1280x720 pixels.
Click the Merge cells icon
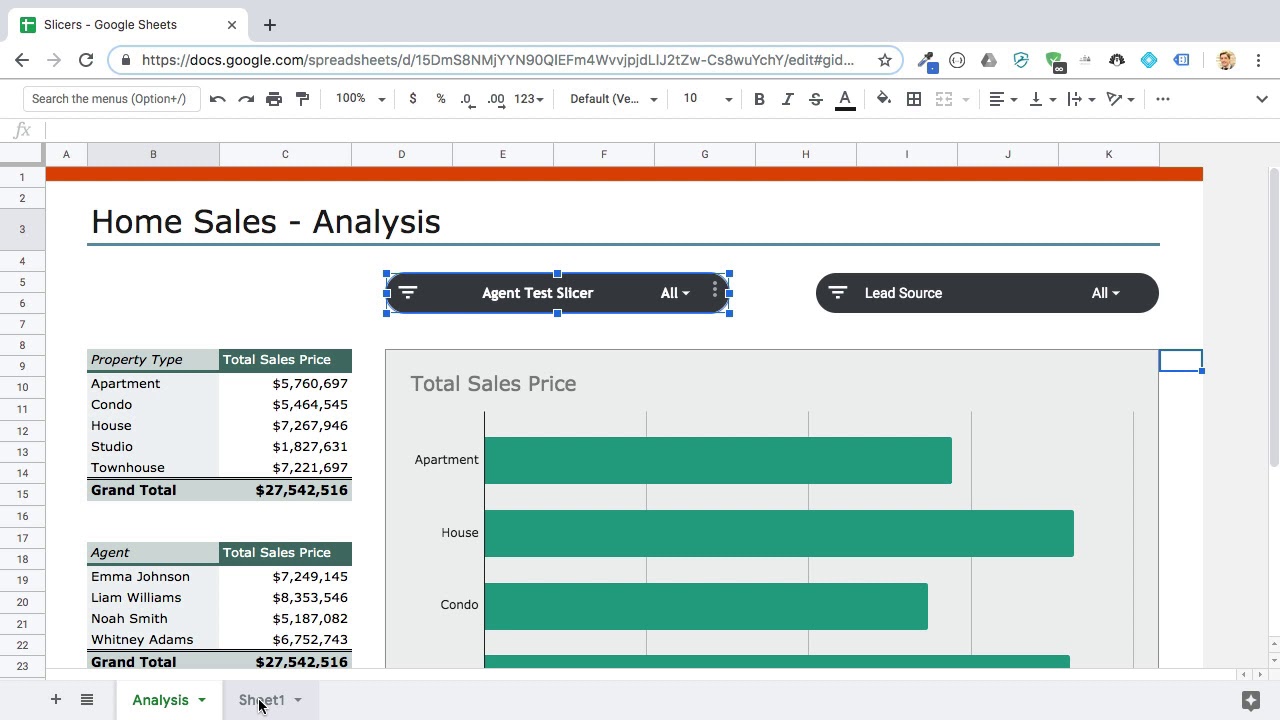(943, 99)
